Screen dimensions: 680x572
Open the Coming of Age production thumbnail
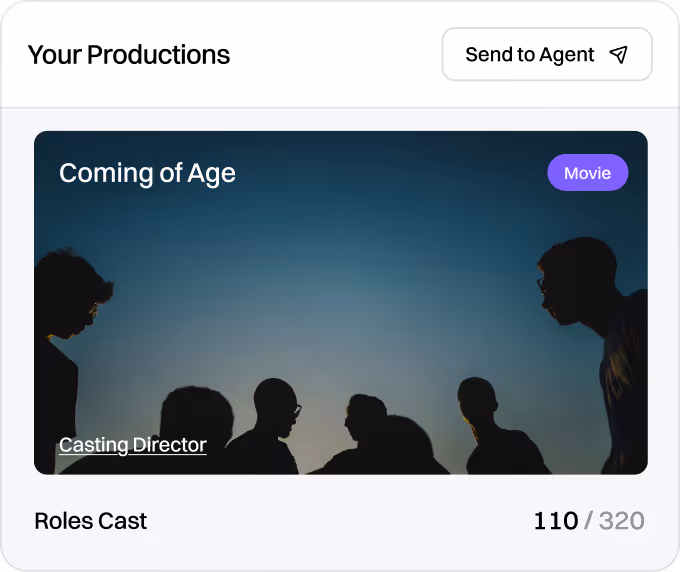341,303
